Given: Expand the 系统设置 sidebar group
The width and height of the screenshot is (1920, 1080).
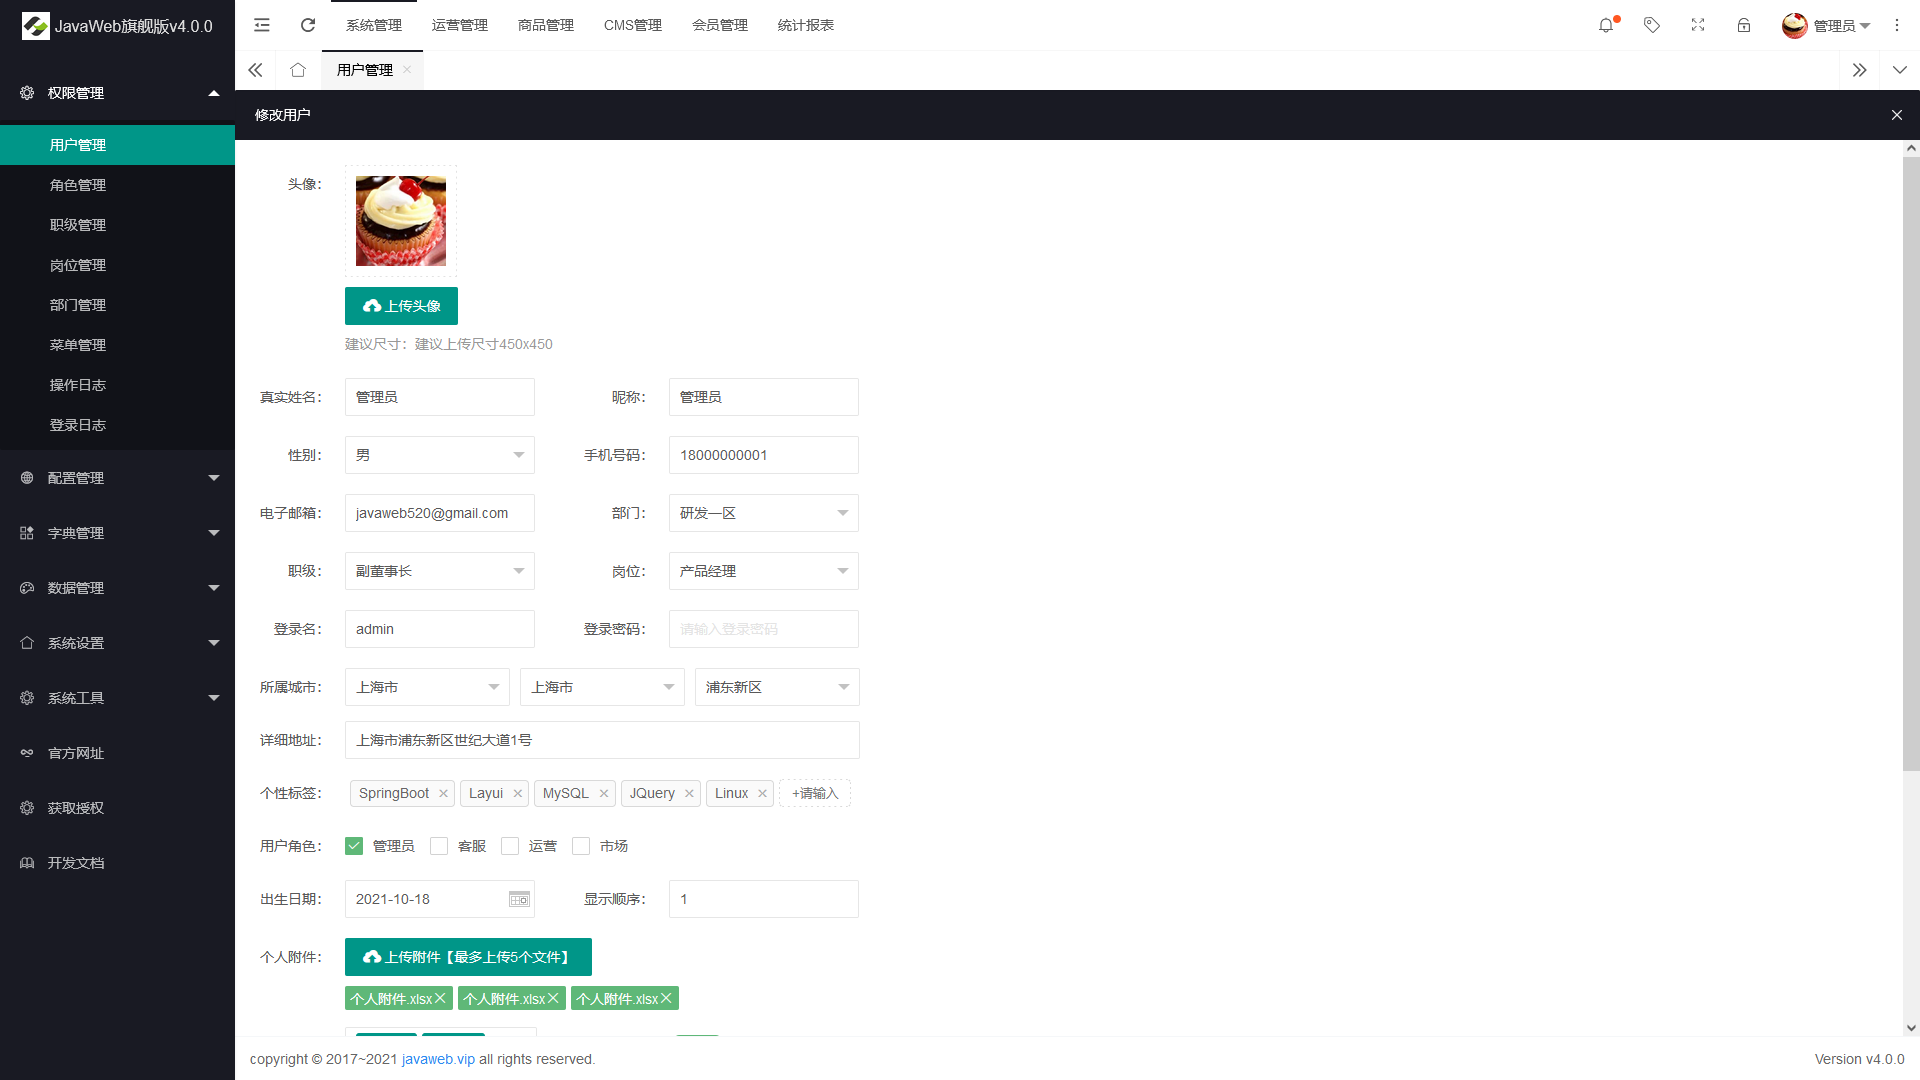Looking at the screenshot, I should [117, 643].
